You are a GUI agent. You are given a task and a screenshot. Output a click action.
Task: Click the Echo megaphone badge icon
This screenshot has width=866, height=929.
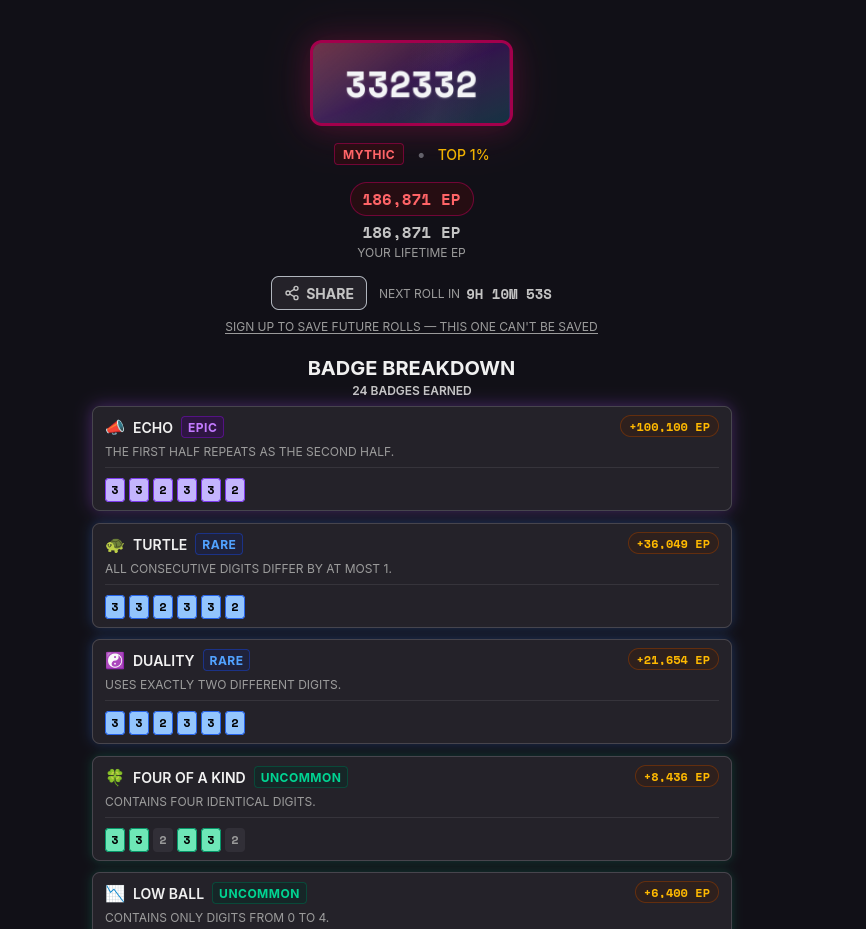point(115,427)
